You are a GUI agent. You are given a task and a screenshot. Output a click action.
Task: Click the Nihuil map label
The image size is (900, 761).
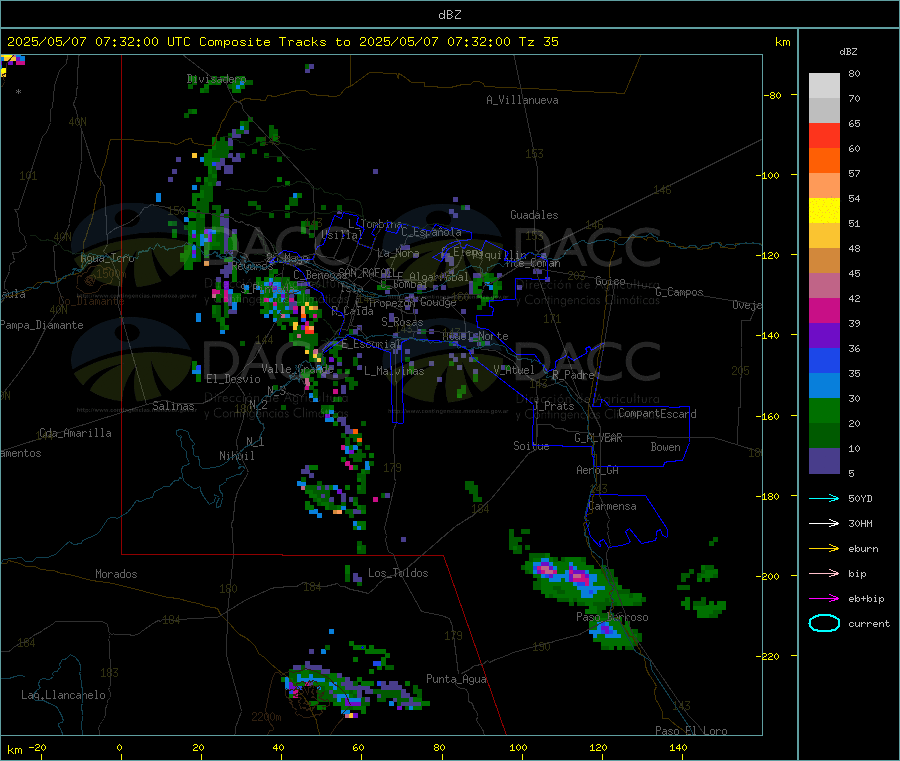click(236, 456)
